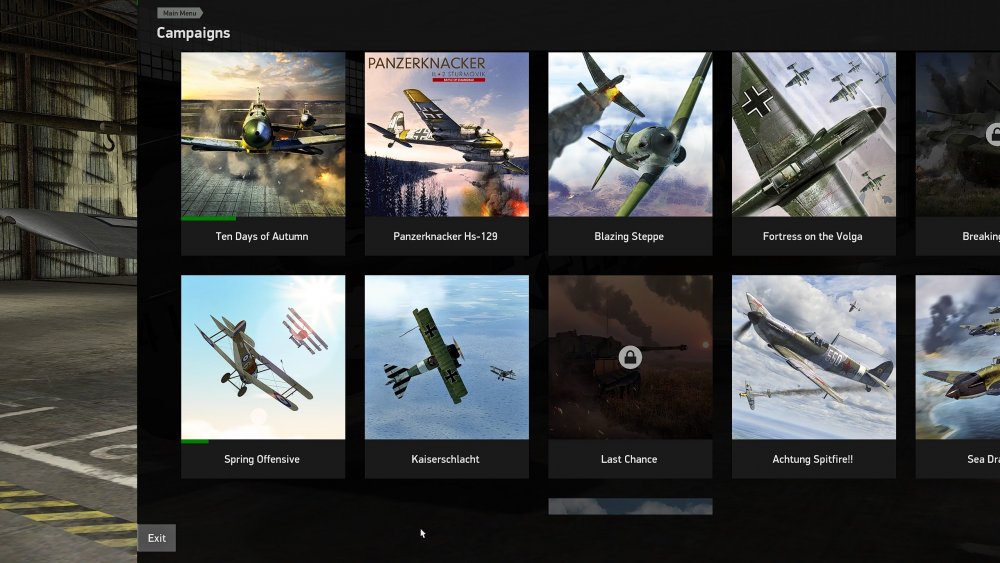Select partially visible campaign below Last Chance
Screen dimensions: 1000x563
(630, 506)
